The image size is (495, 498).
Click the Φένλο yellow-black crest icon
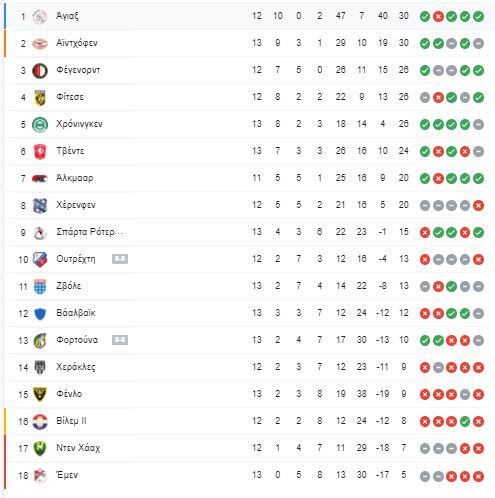click(40, 394)
